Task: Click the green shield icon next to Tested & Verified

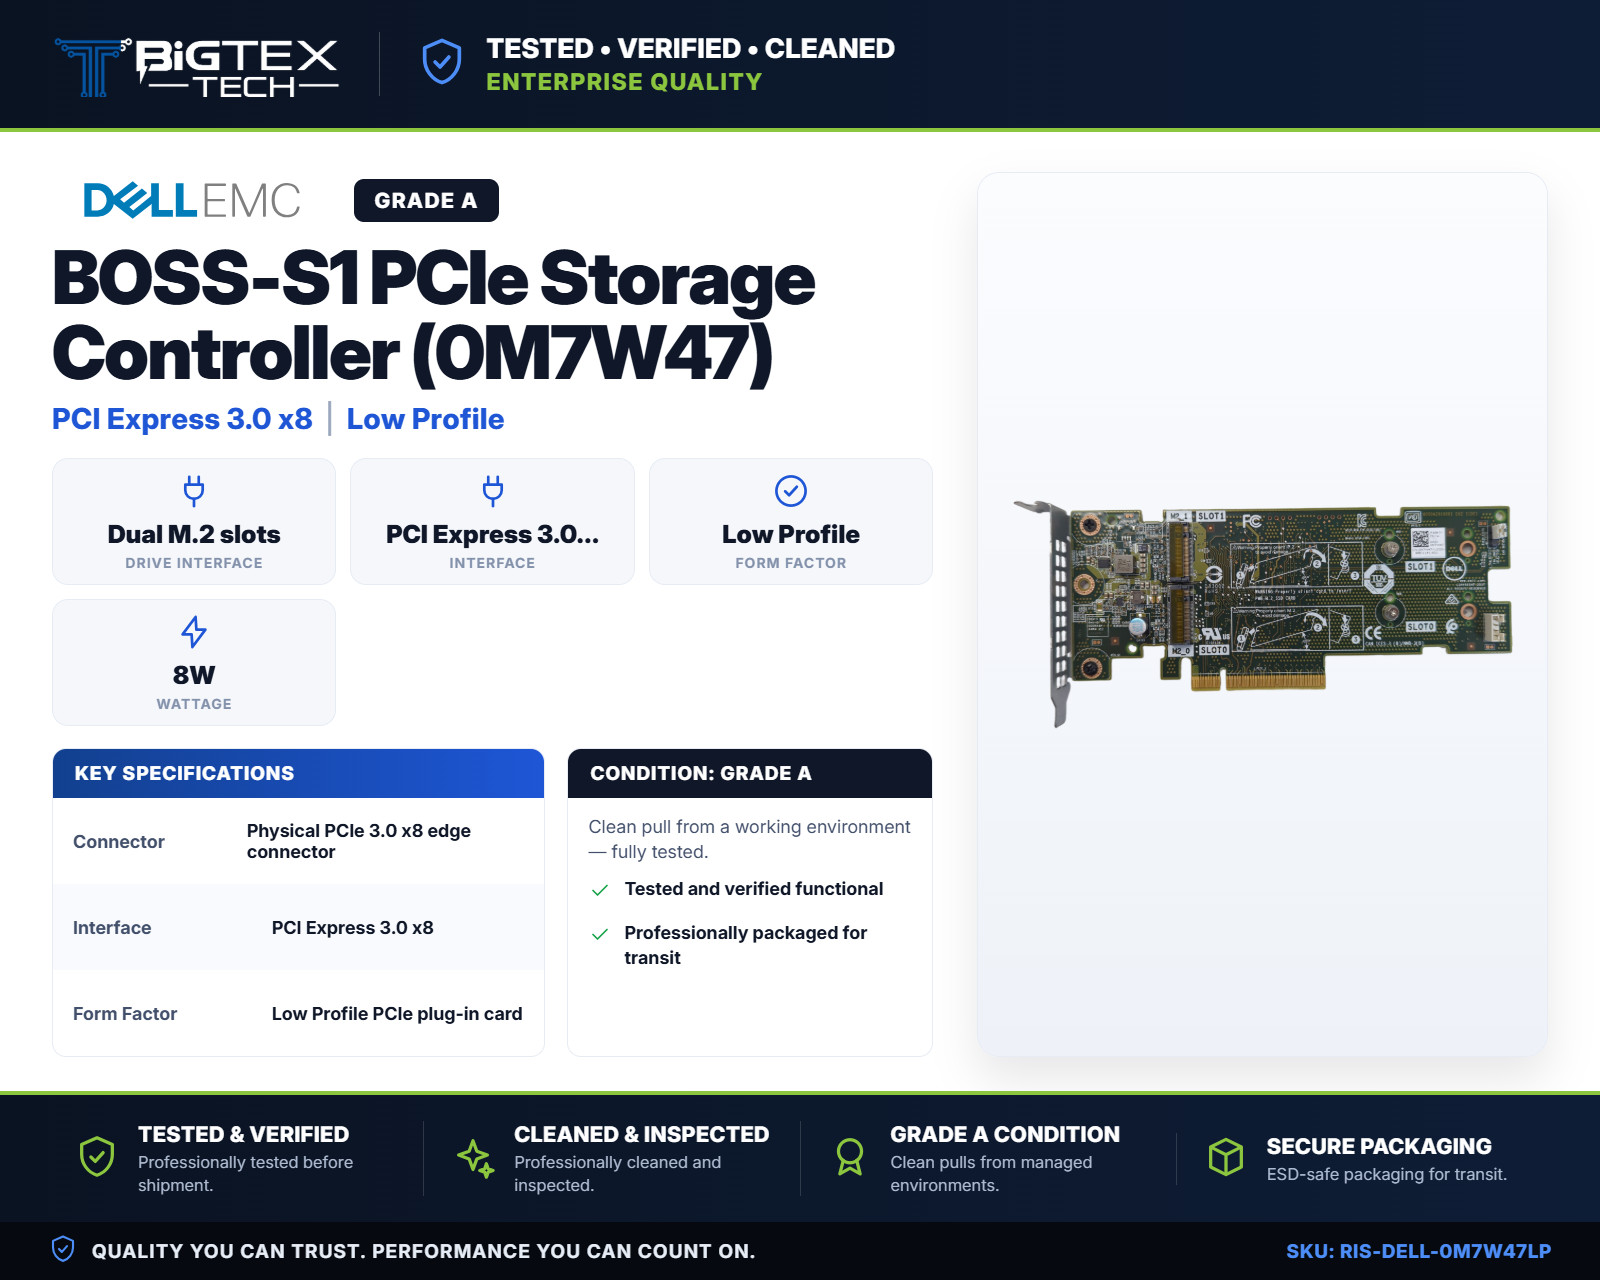Action: click(97, 1157)
